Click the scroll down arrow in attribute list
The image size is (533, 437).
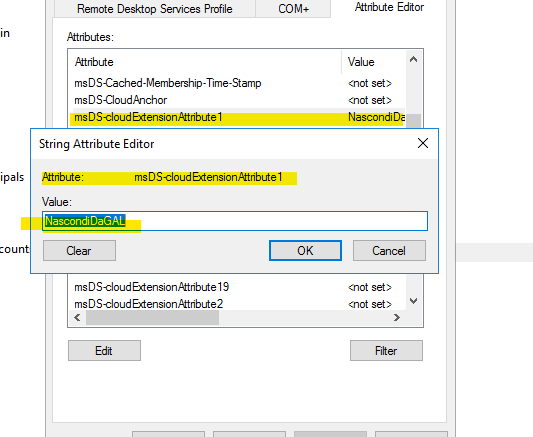[x=413, y=301]
